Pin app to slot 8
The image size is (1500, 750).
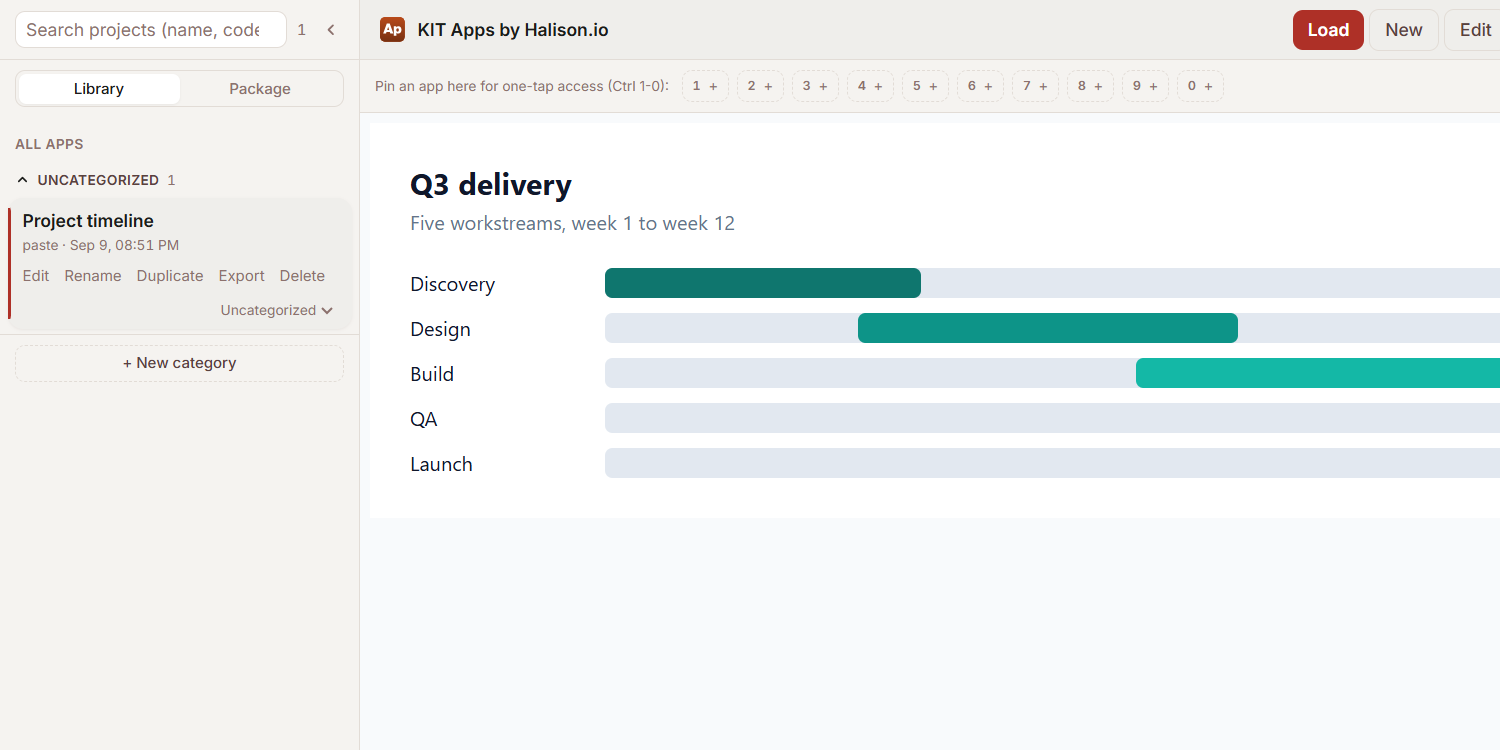(x=1090, y=86)
